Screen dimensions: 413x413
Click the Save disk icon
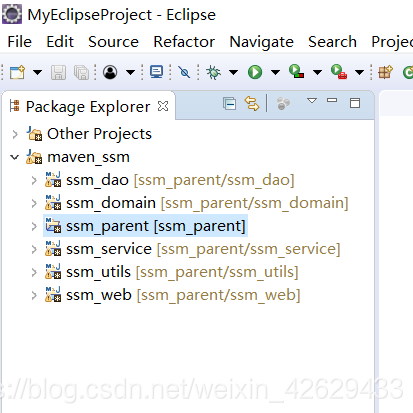pyautogui.click(x=58, y=72)
